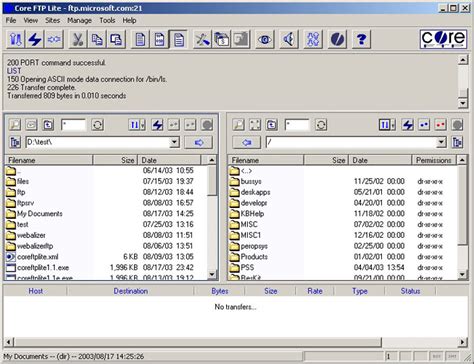The width and height of the screenshot is (474, 364).
Task: Open the Sites menu
Action: tap(52, 20)
